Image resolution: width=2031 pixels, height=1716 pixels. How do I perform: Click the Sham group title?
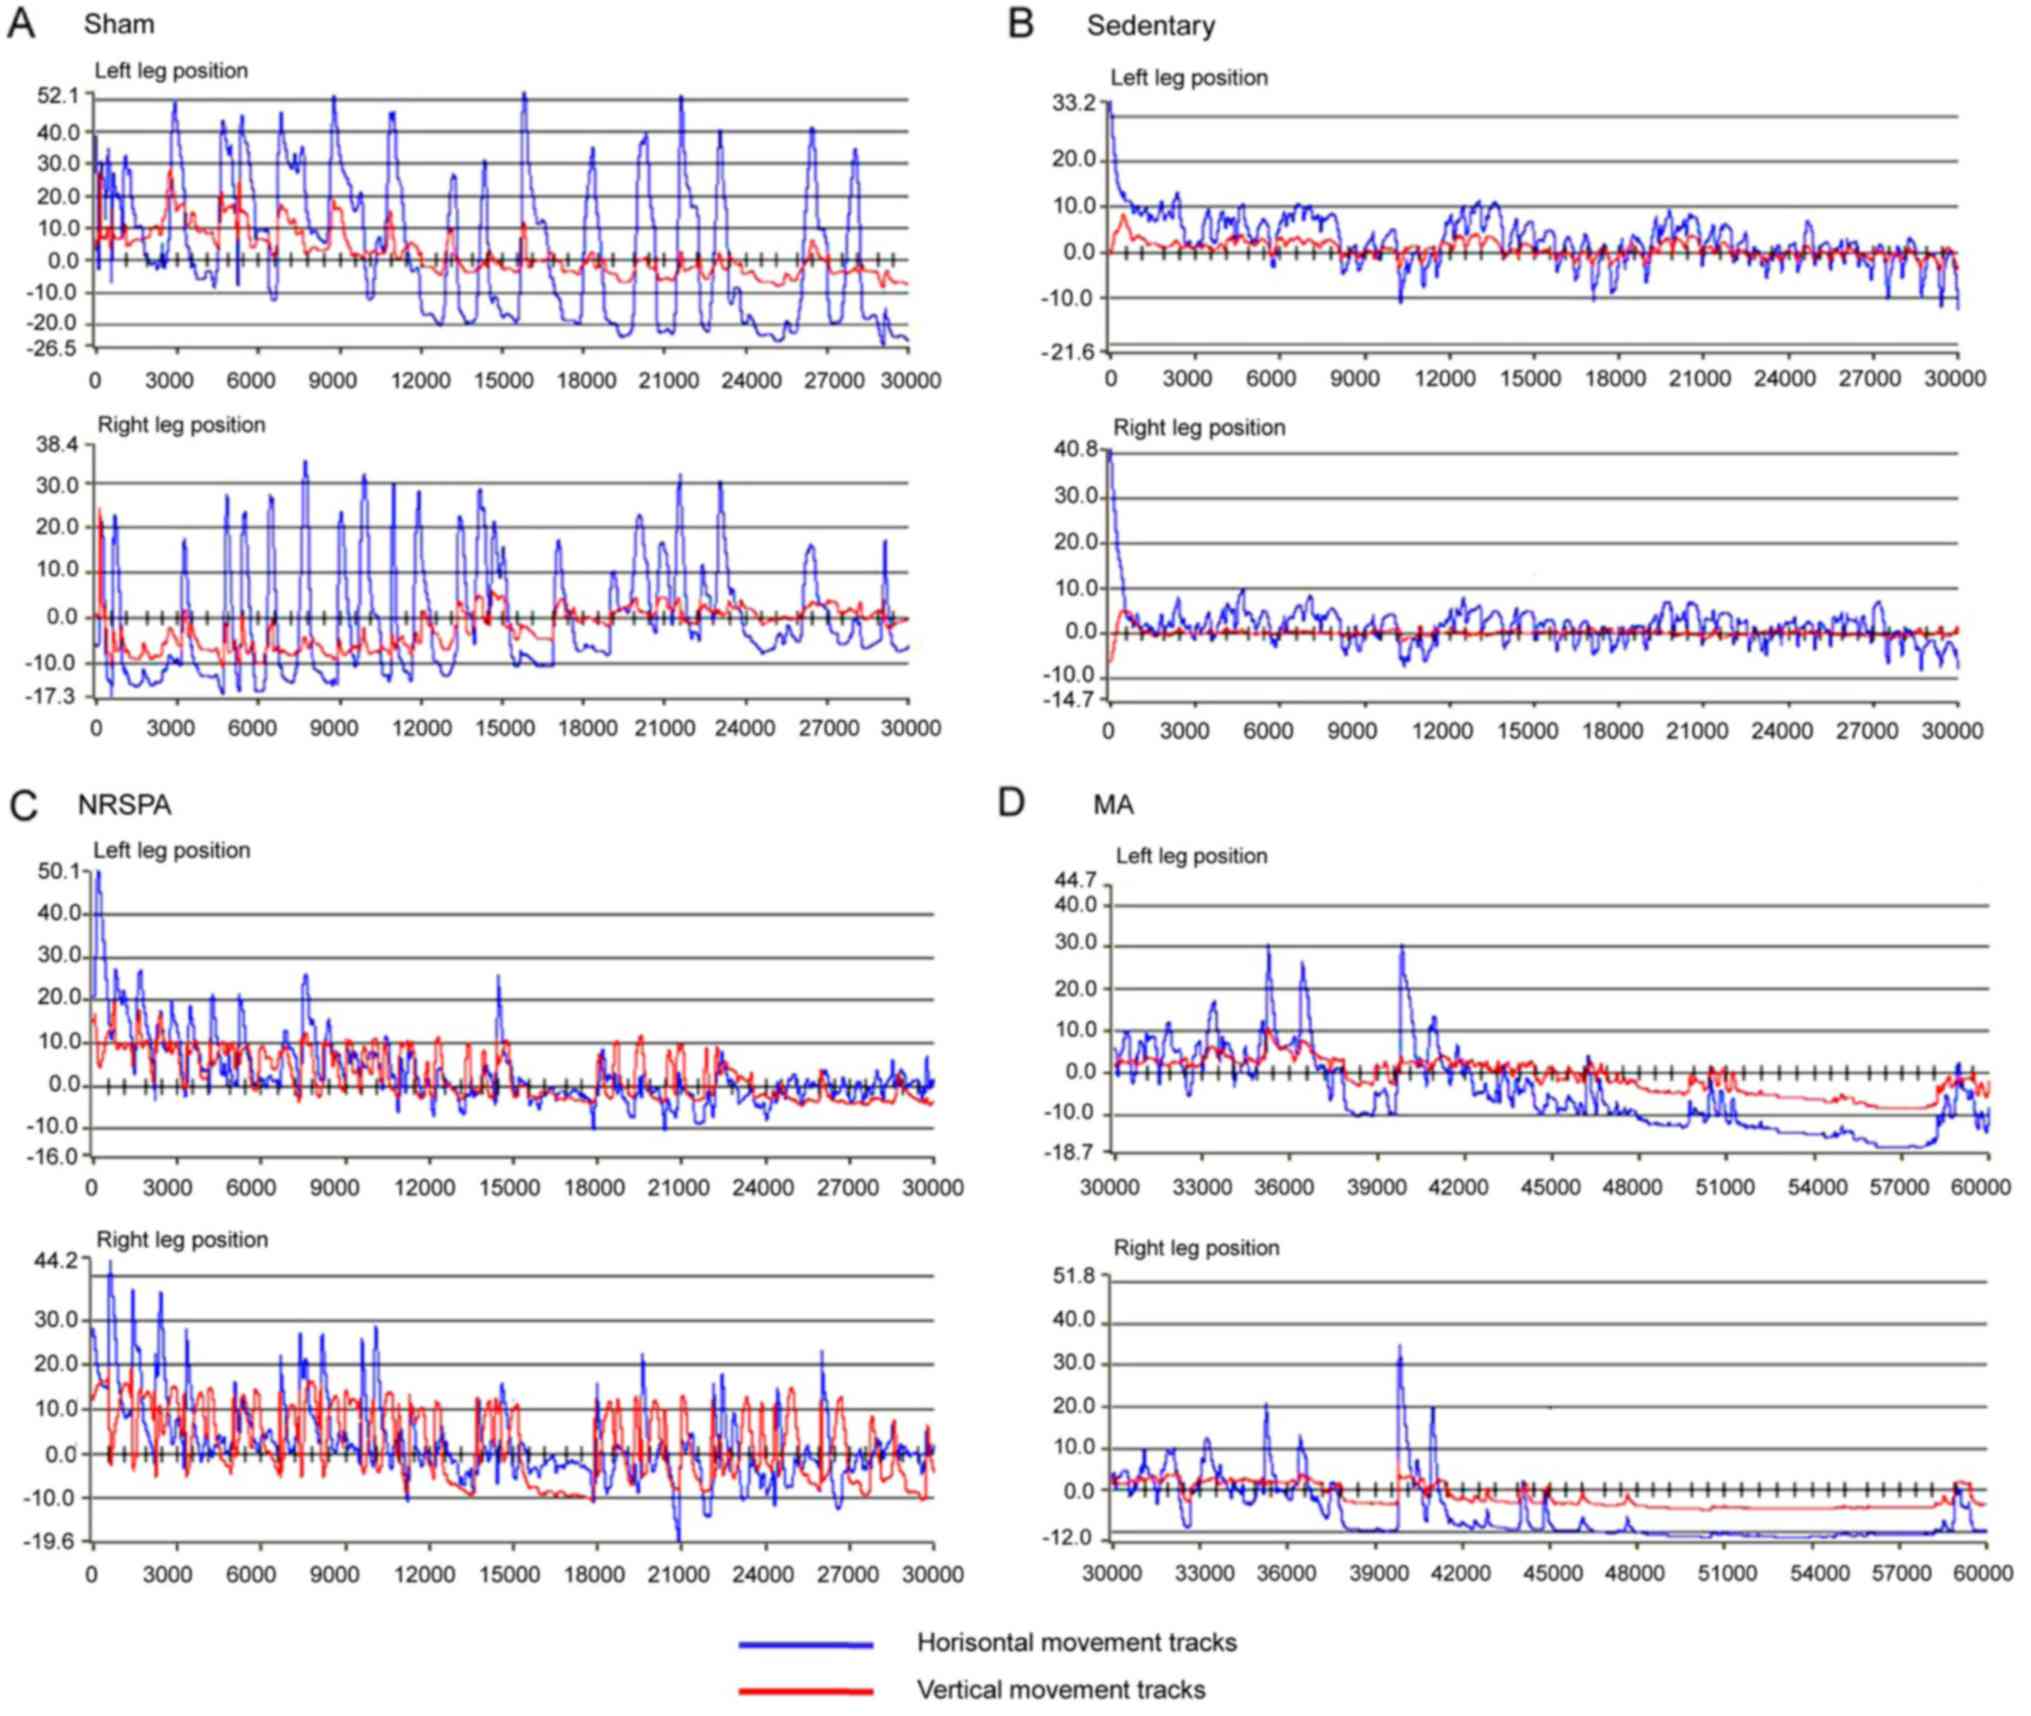pos(118,24)
